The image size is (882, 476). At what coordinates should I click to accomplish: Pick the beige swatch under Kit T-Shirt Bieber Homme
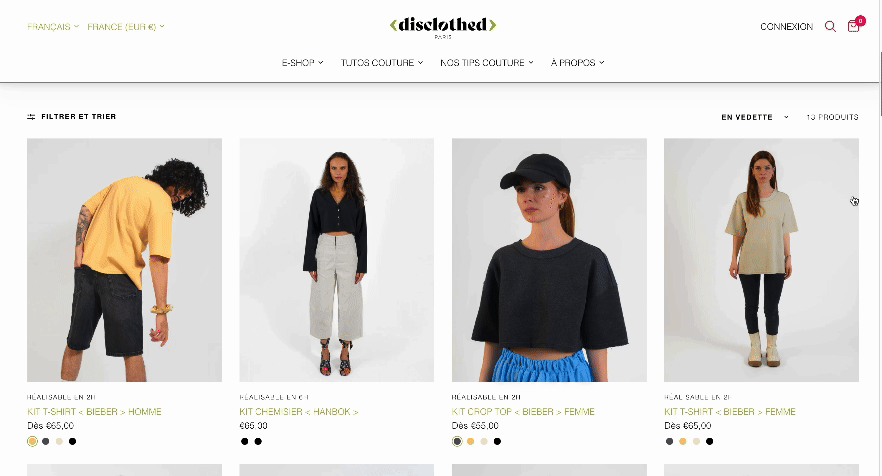pos(59,441)
